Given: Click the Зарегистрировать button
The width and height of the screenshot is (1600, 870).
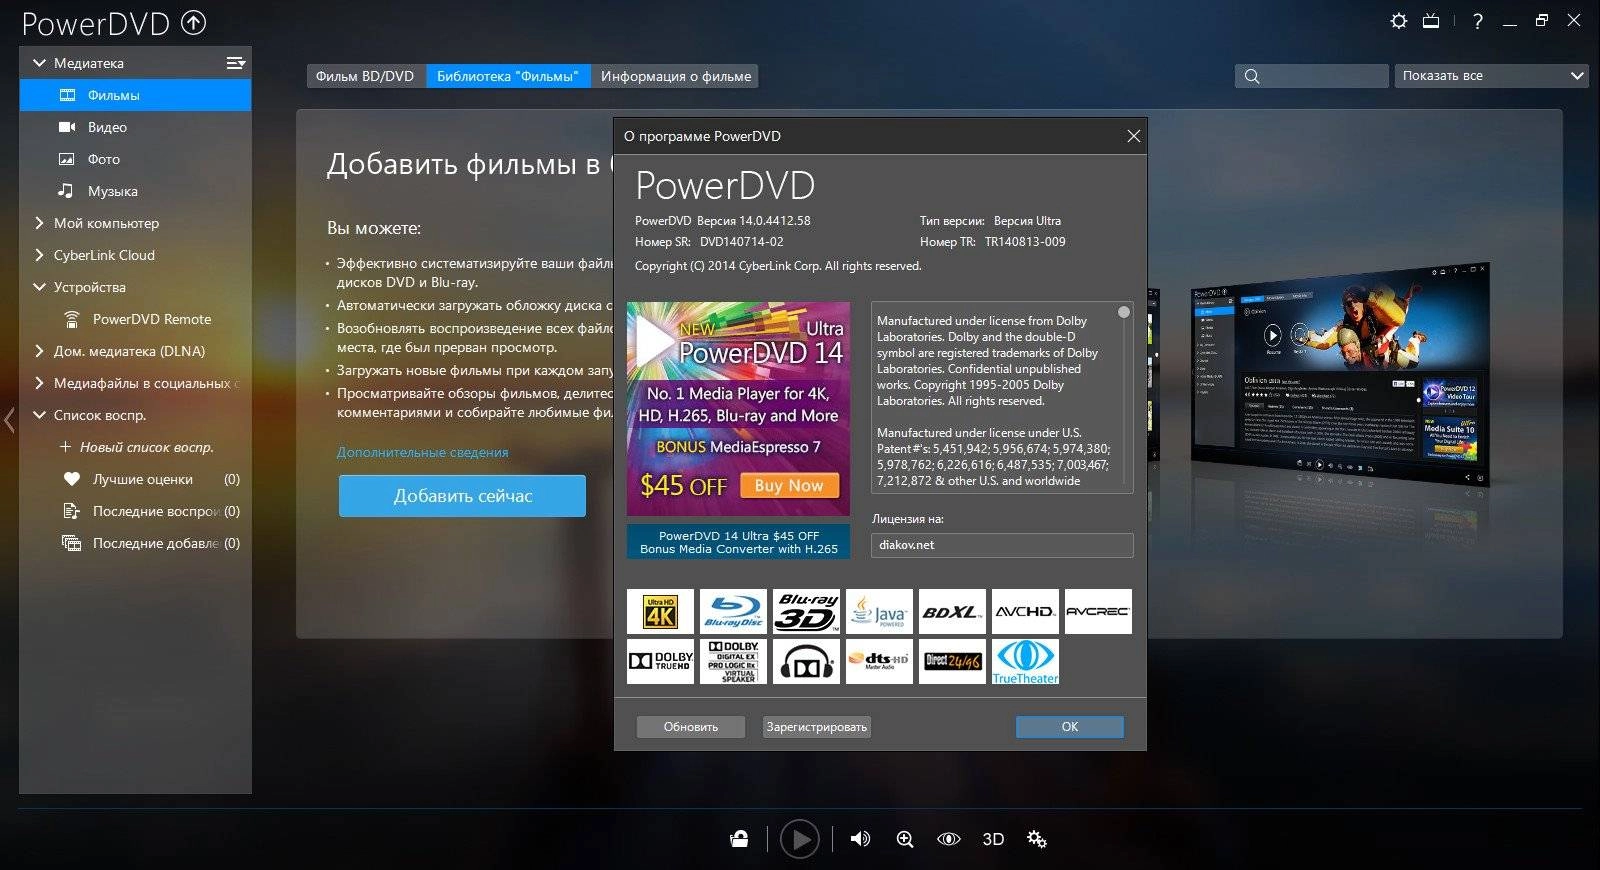Looking at the screenshot, I should pyautogui.click(x=816, y=727).
